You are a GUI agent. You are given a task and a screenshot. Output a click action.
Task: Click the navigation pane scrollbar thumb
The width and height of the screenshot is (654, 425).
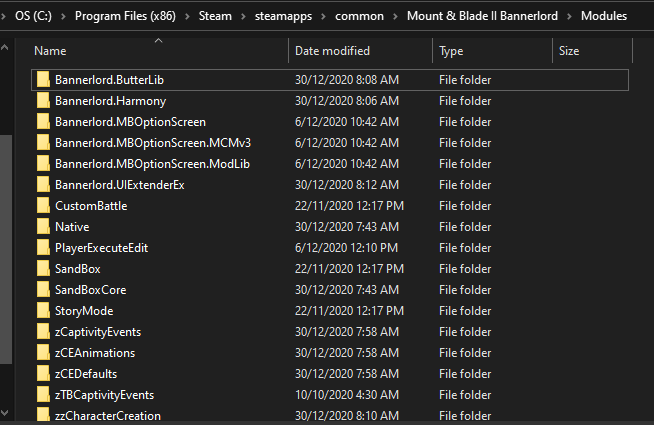[x=5, y=249]
